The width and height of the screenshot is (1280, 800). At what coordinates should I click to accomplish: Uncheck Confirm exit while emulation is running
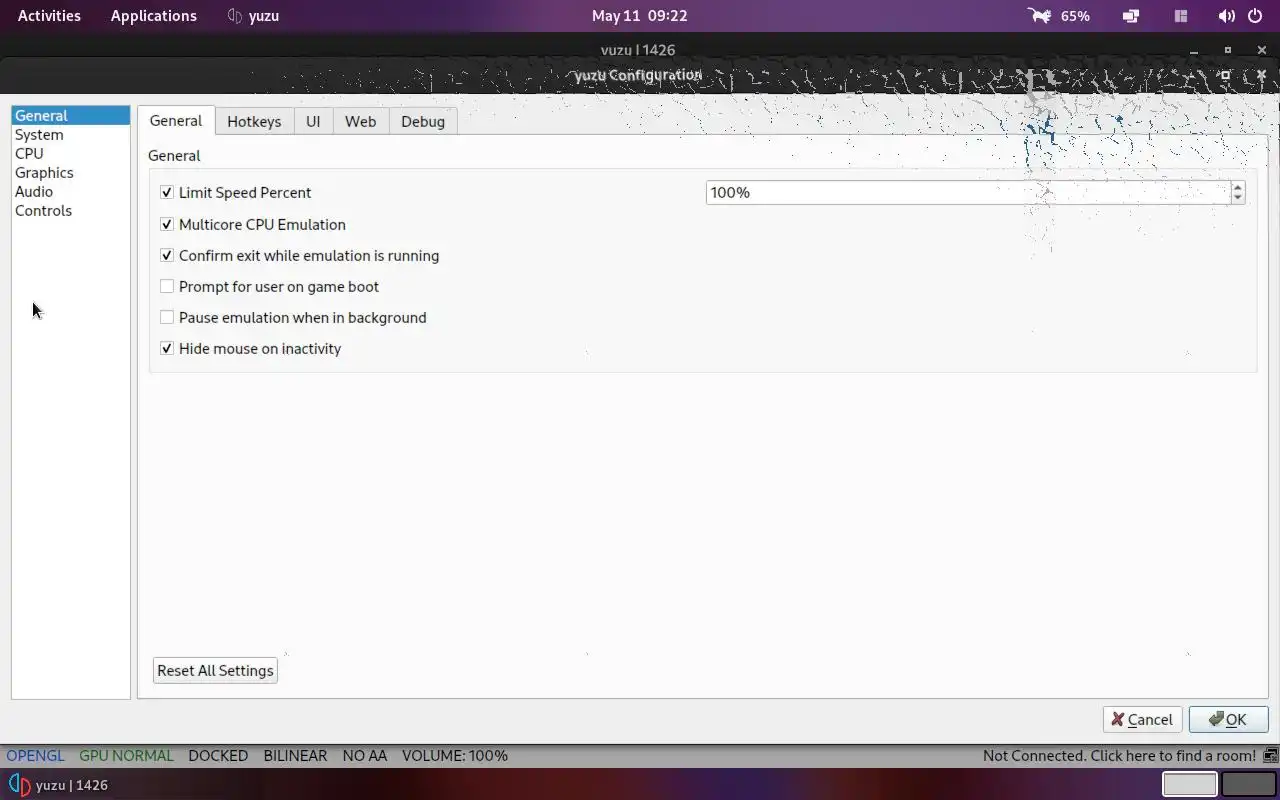(x=167, y=255)
